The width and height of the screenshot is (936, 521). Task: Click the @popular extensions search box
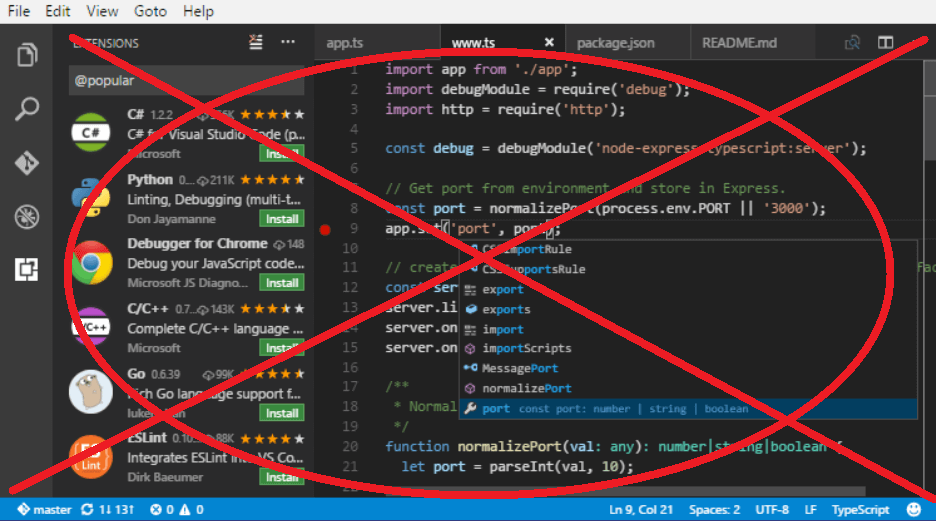(x=186, y=81)
